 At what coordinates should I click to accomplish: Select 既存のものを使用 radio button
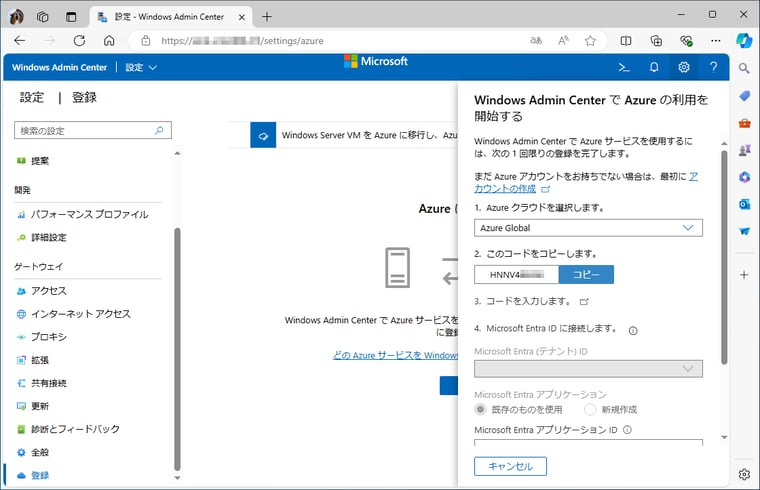point(480,410)
